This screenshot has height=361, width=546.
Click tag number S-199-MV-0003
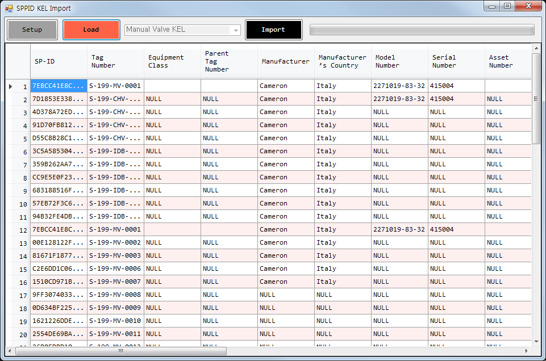point(116,256)
